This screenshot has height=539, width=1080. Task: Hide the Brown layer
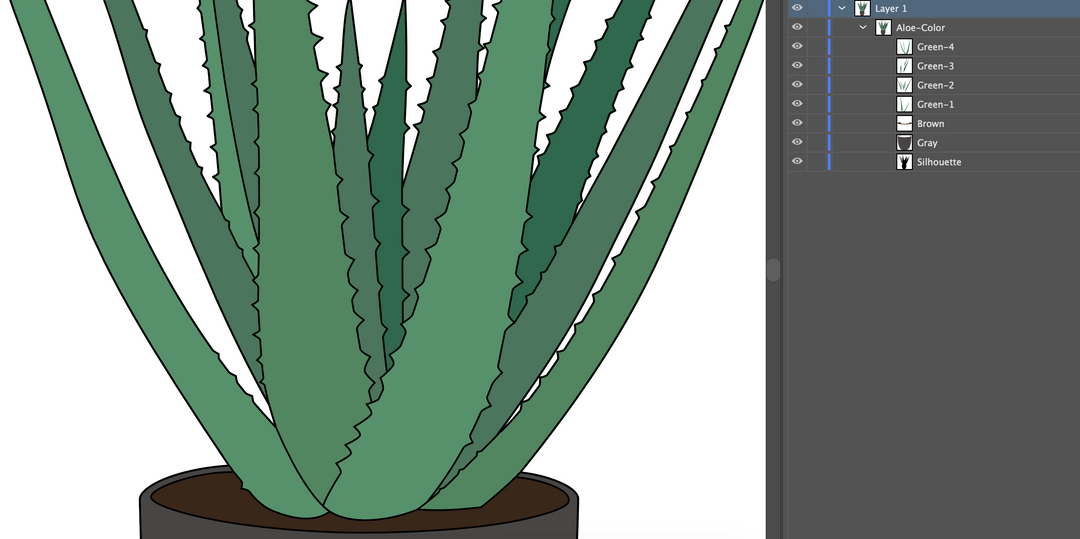[797, 123]
